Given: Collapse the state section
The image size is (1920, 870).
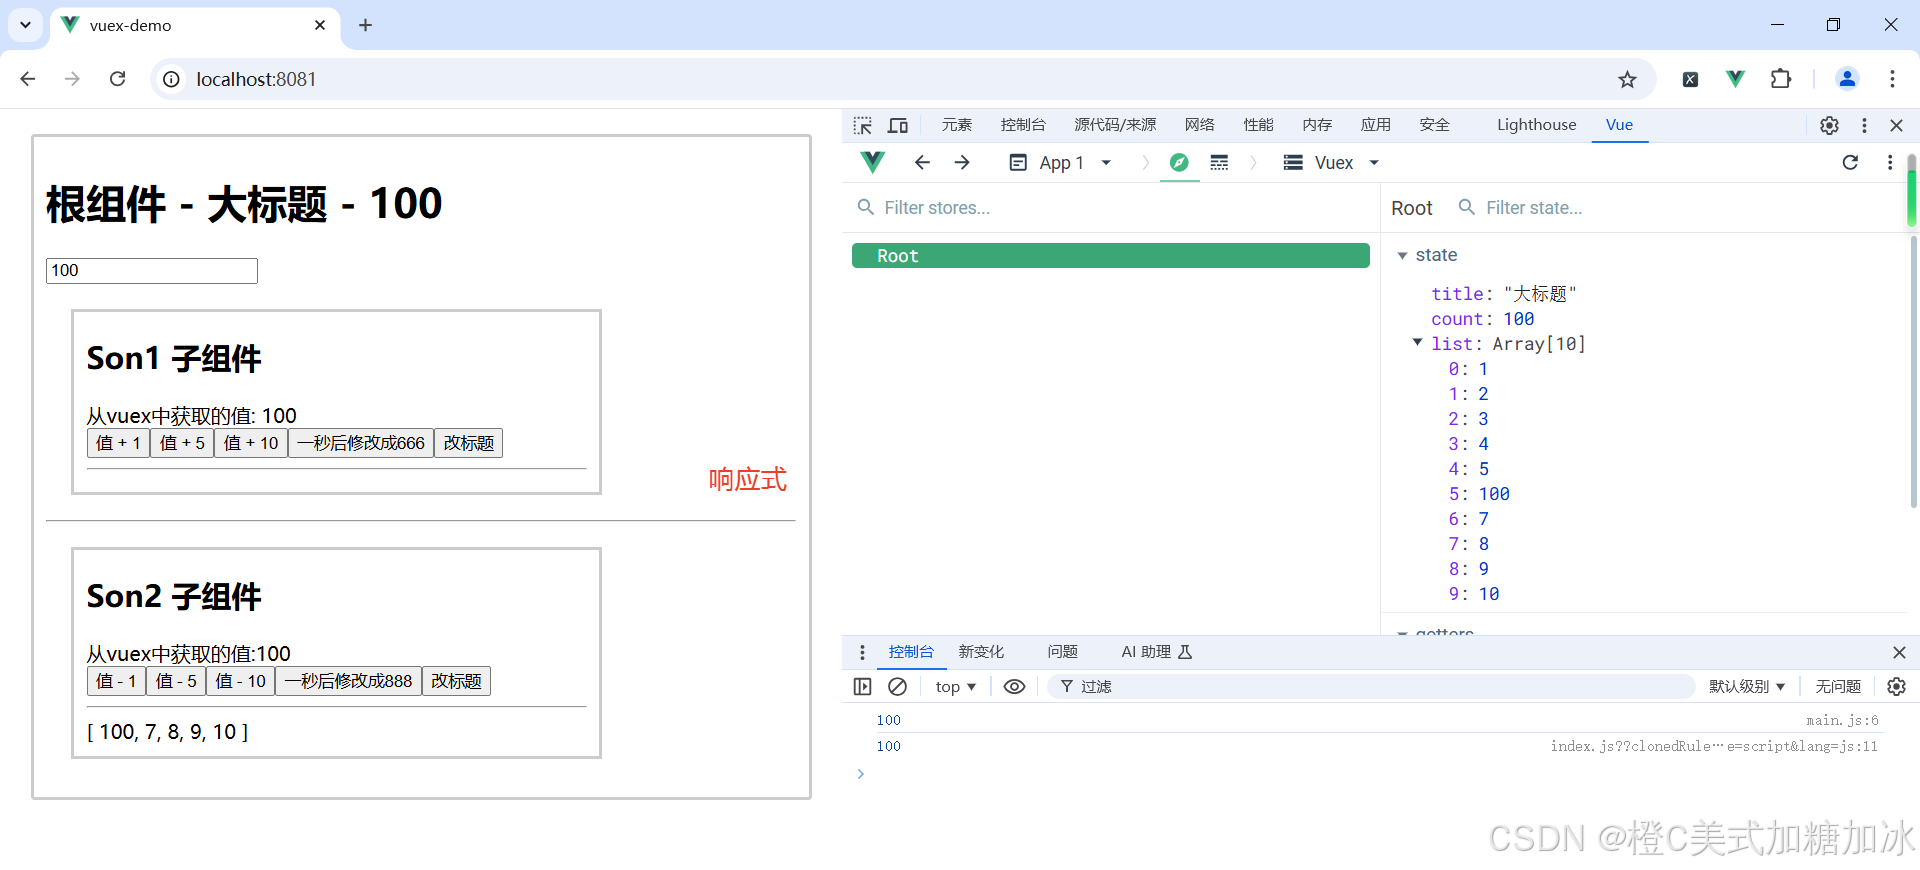Looking at the screenshot, I should point(1402,256).
